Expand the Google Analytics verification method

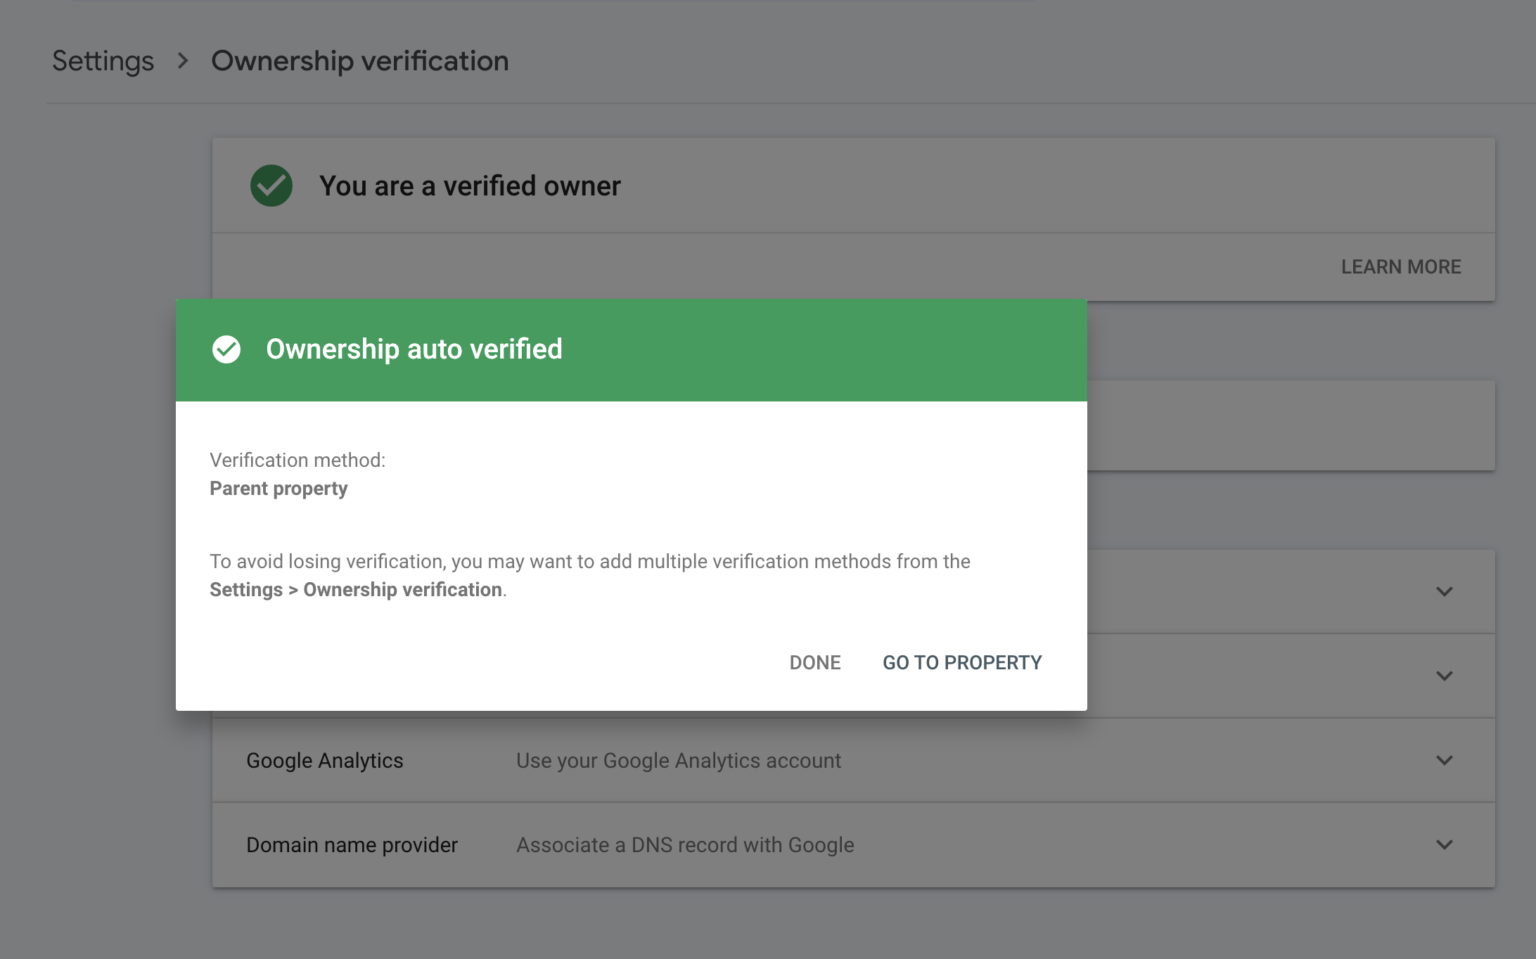click(x=1444, y=760)
